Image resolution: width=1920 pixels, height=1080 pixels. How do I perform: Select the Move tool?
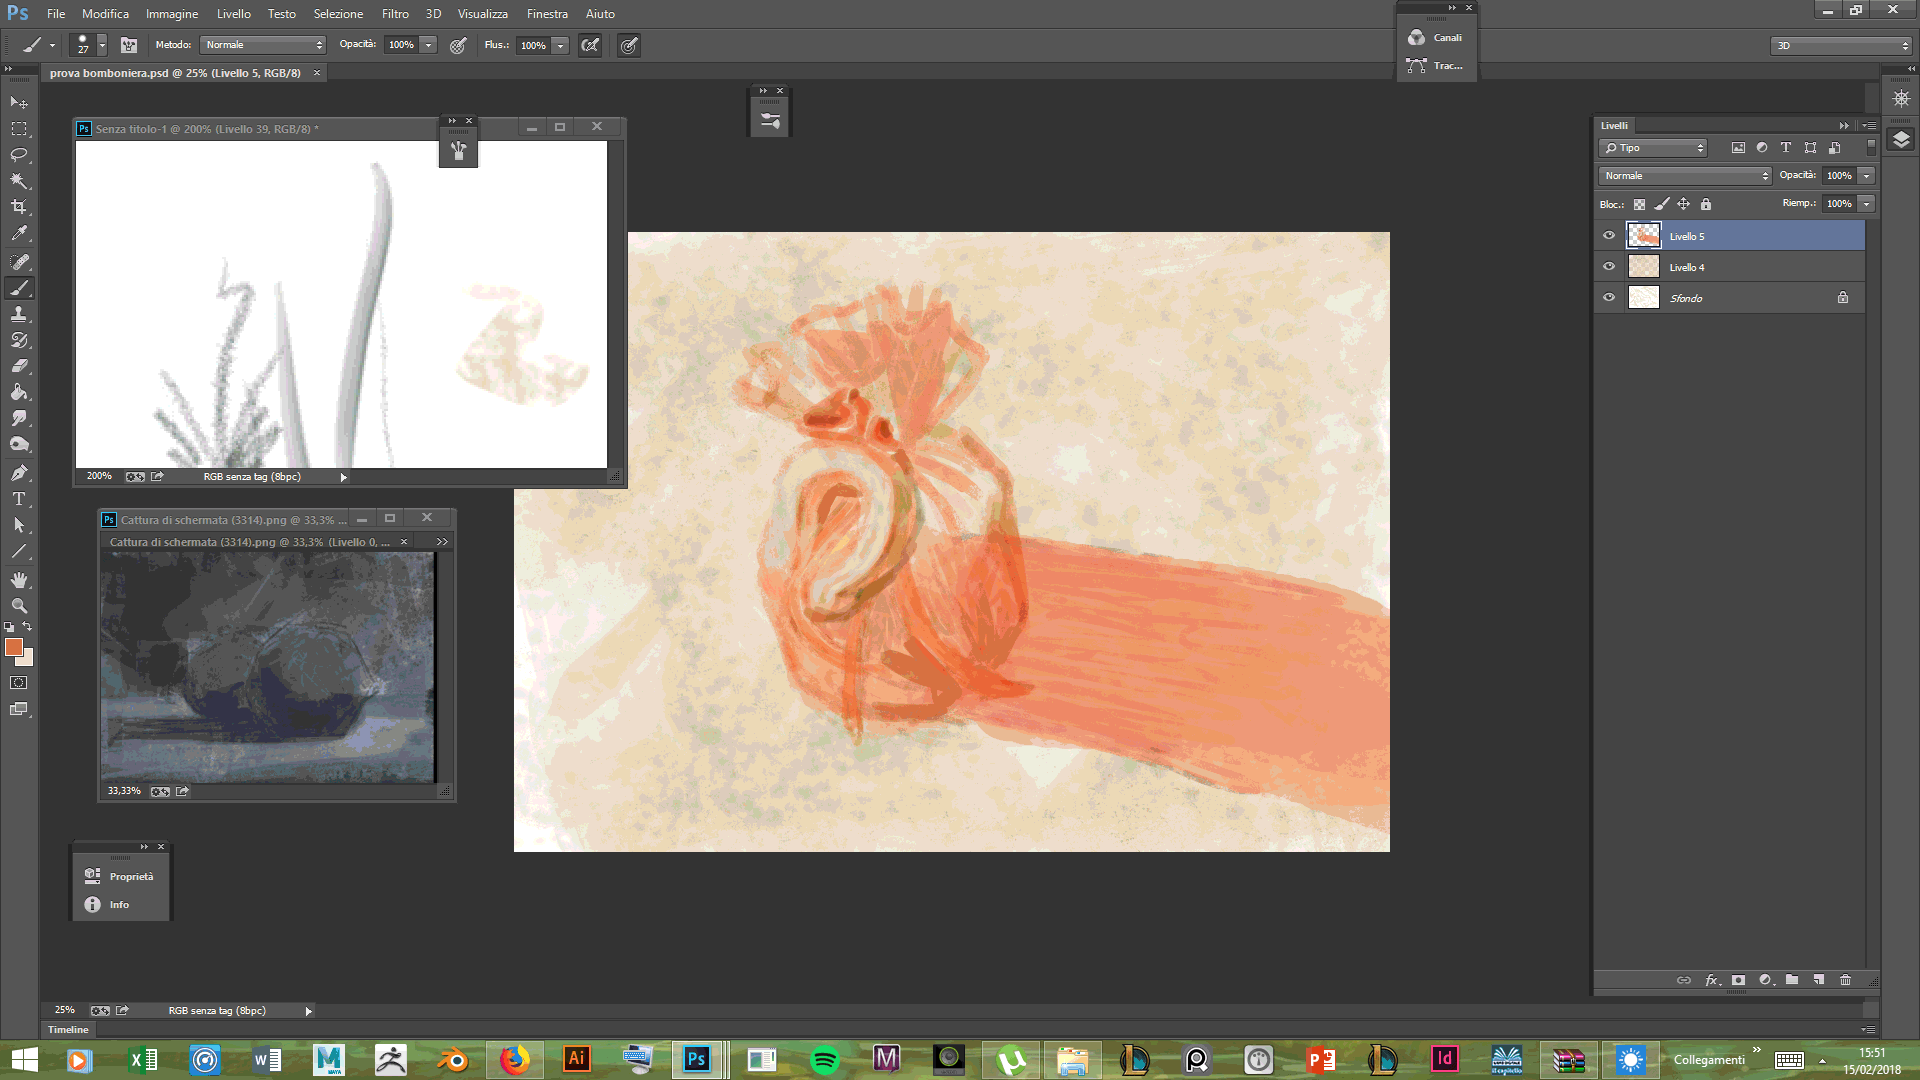(19, 102)
